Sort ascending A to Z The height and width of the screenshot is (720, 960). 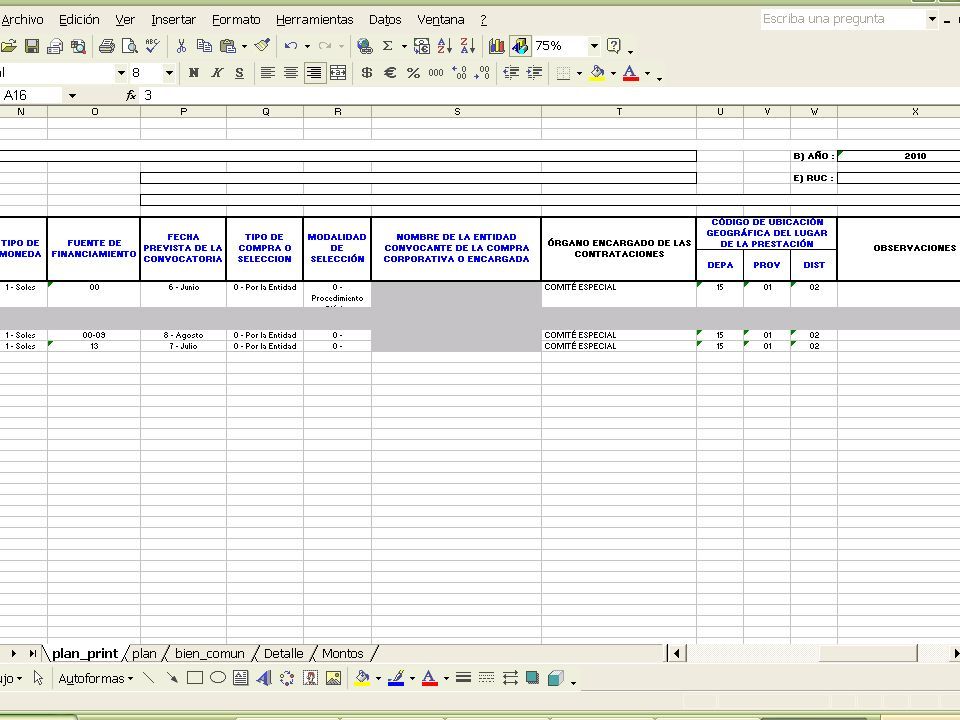(444, 46)
